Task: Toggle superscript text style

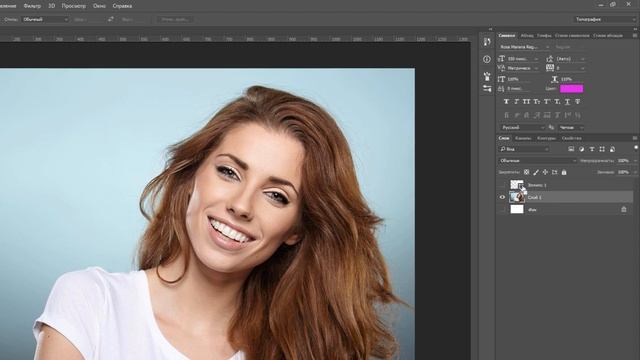Action: 547,101
